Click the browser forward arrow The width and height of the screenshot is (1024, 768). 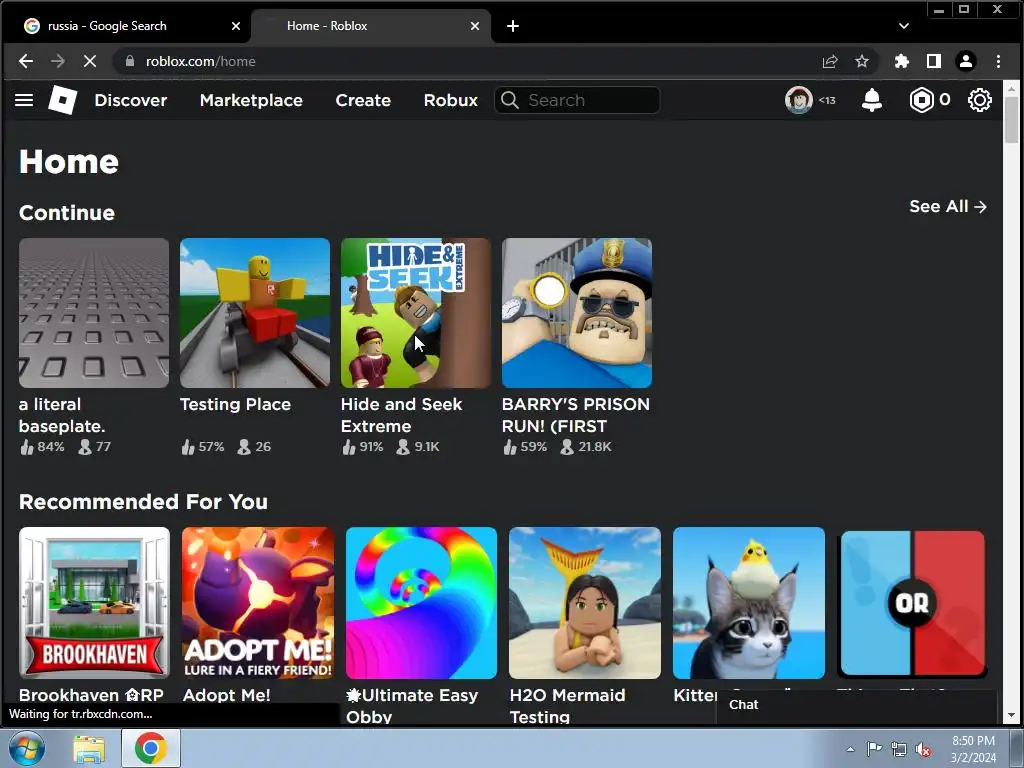(x=57, y=61)
